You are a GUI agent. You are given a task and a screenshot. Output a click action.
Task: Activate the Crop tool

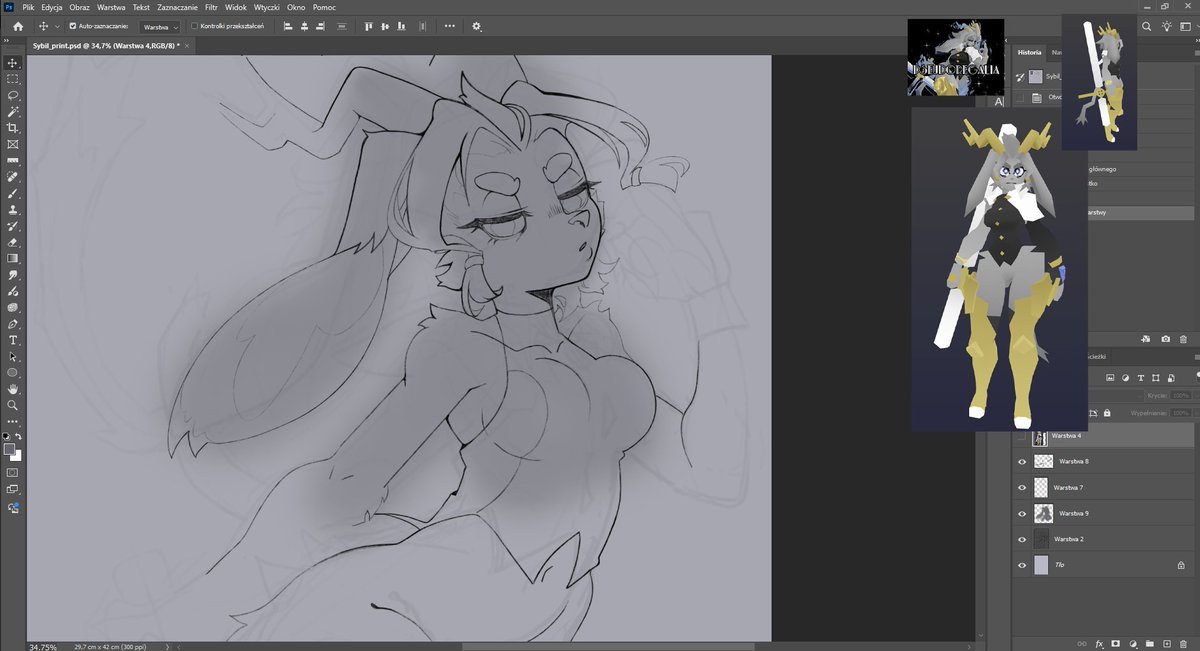tap(13, 128)
